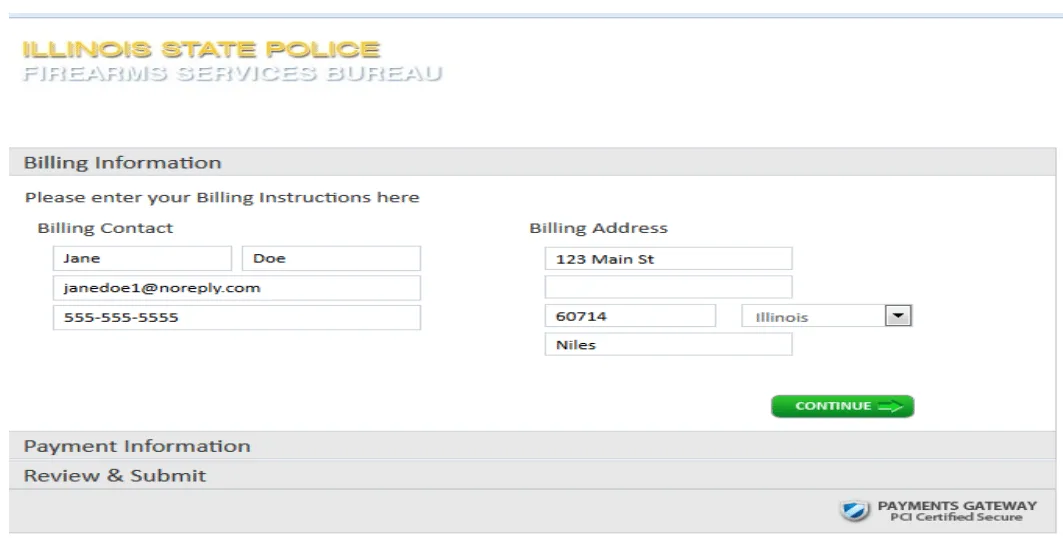Collapse the Billing Information section header
The image size is (1063, 538).
[532, 163]
